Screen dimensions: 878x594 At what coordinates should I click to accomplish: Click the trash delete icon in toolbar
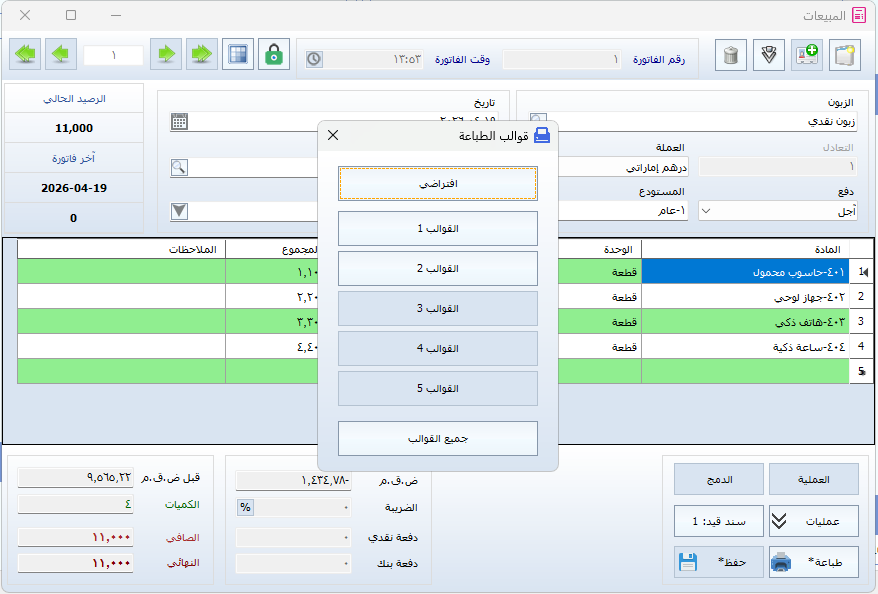(x=731, y=54)
